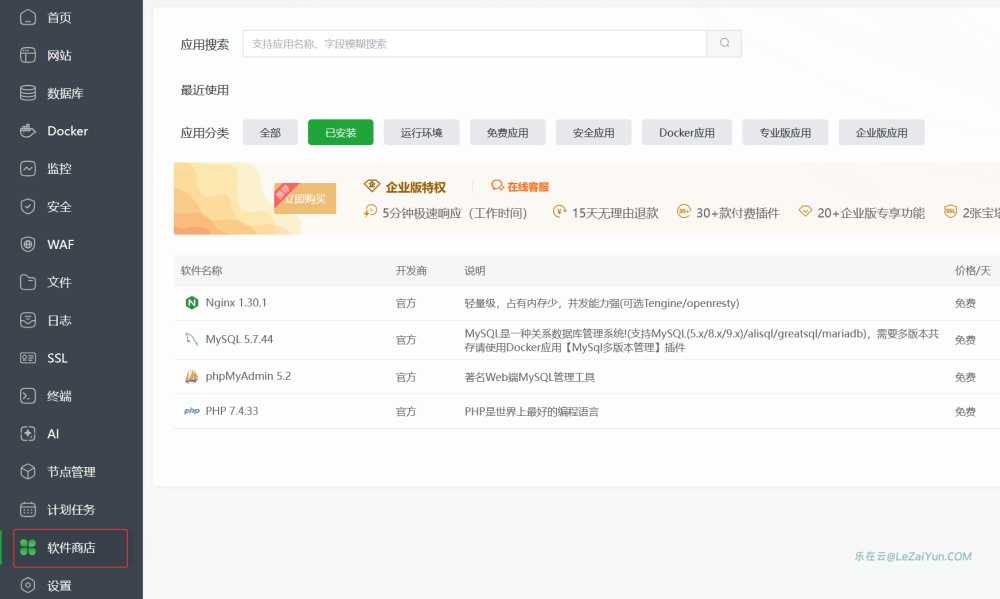Open 软件商店 in the sidebar menu
Viewport: 1000px width, 599px height.
71,547
